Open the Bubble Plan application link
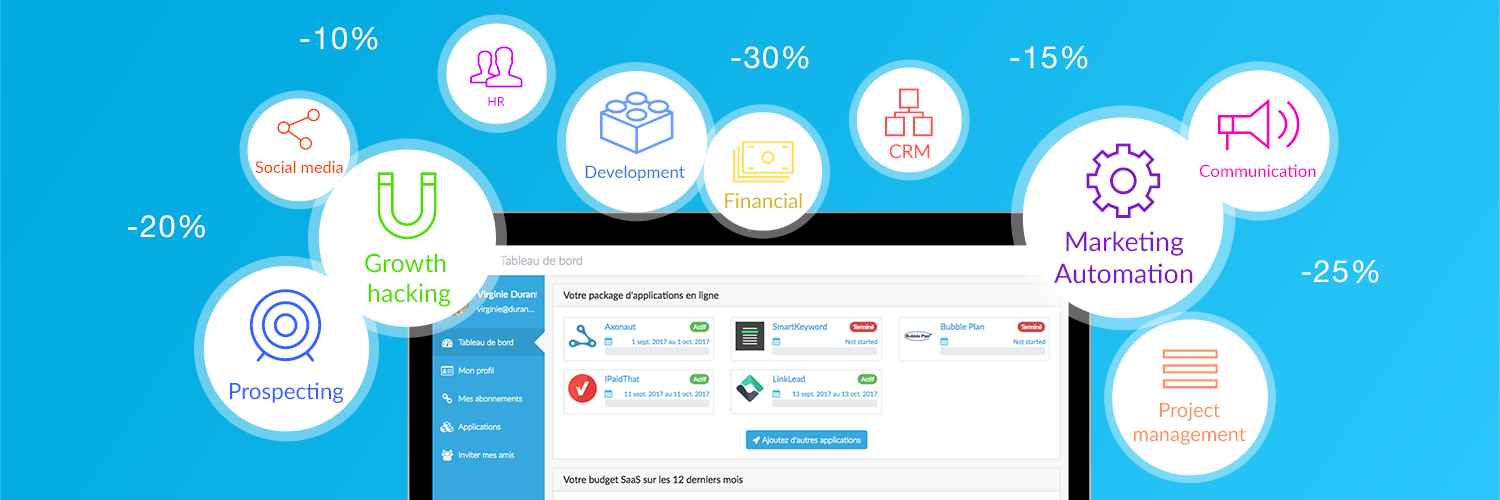 pos(961,327)
